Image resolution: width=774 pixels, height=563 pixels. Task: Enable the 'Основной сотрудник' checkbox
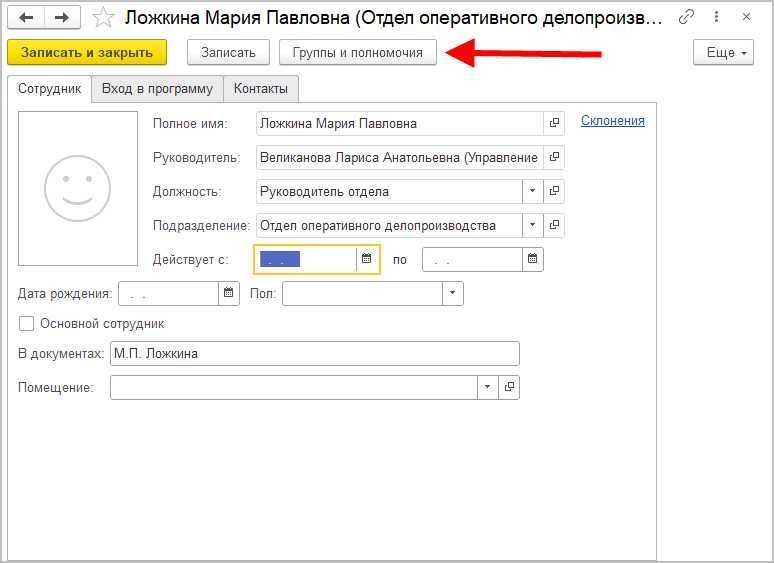pos(26,324)
